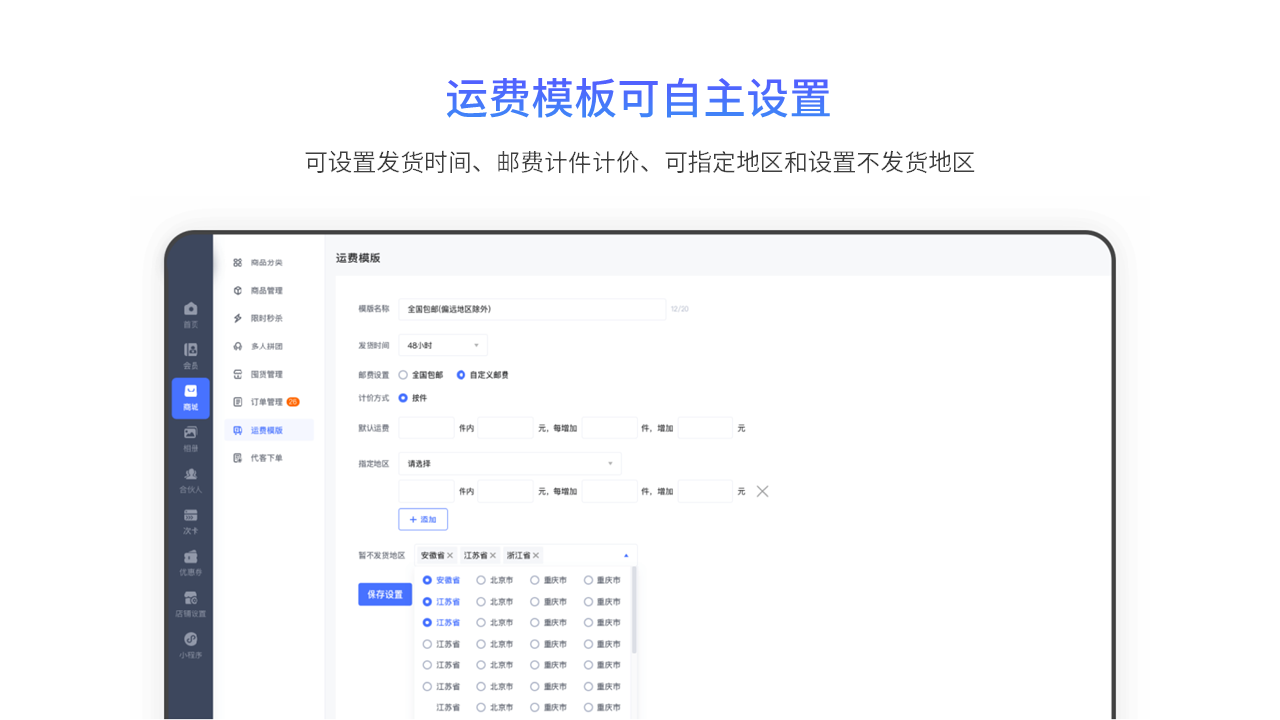Go to 多人拼团 menu item
The image size is (1280, 720).
click(268, 346)
